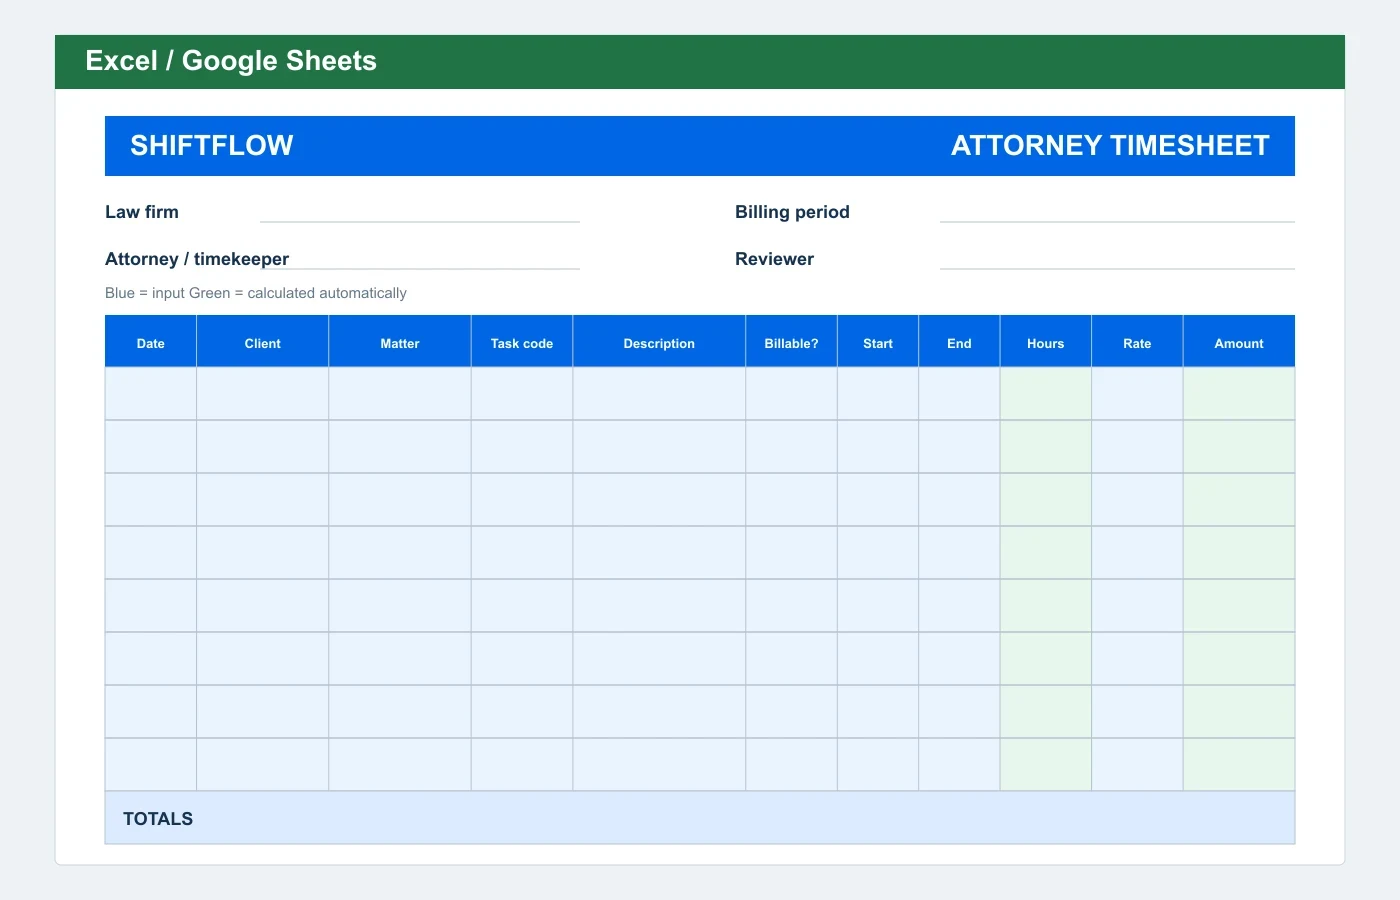Image resolution: width=1400 pixels, height=900 pixels.
Task: Select the SHIFTFLOW brand name
Action: point(212,146)
